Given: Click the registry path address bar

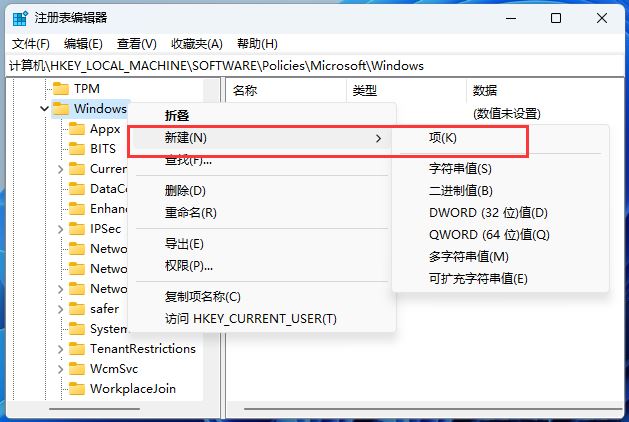Looking at the screenshot, I should (314, 66).
